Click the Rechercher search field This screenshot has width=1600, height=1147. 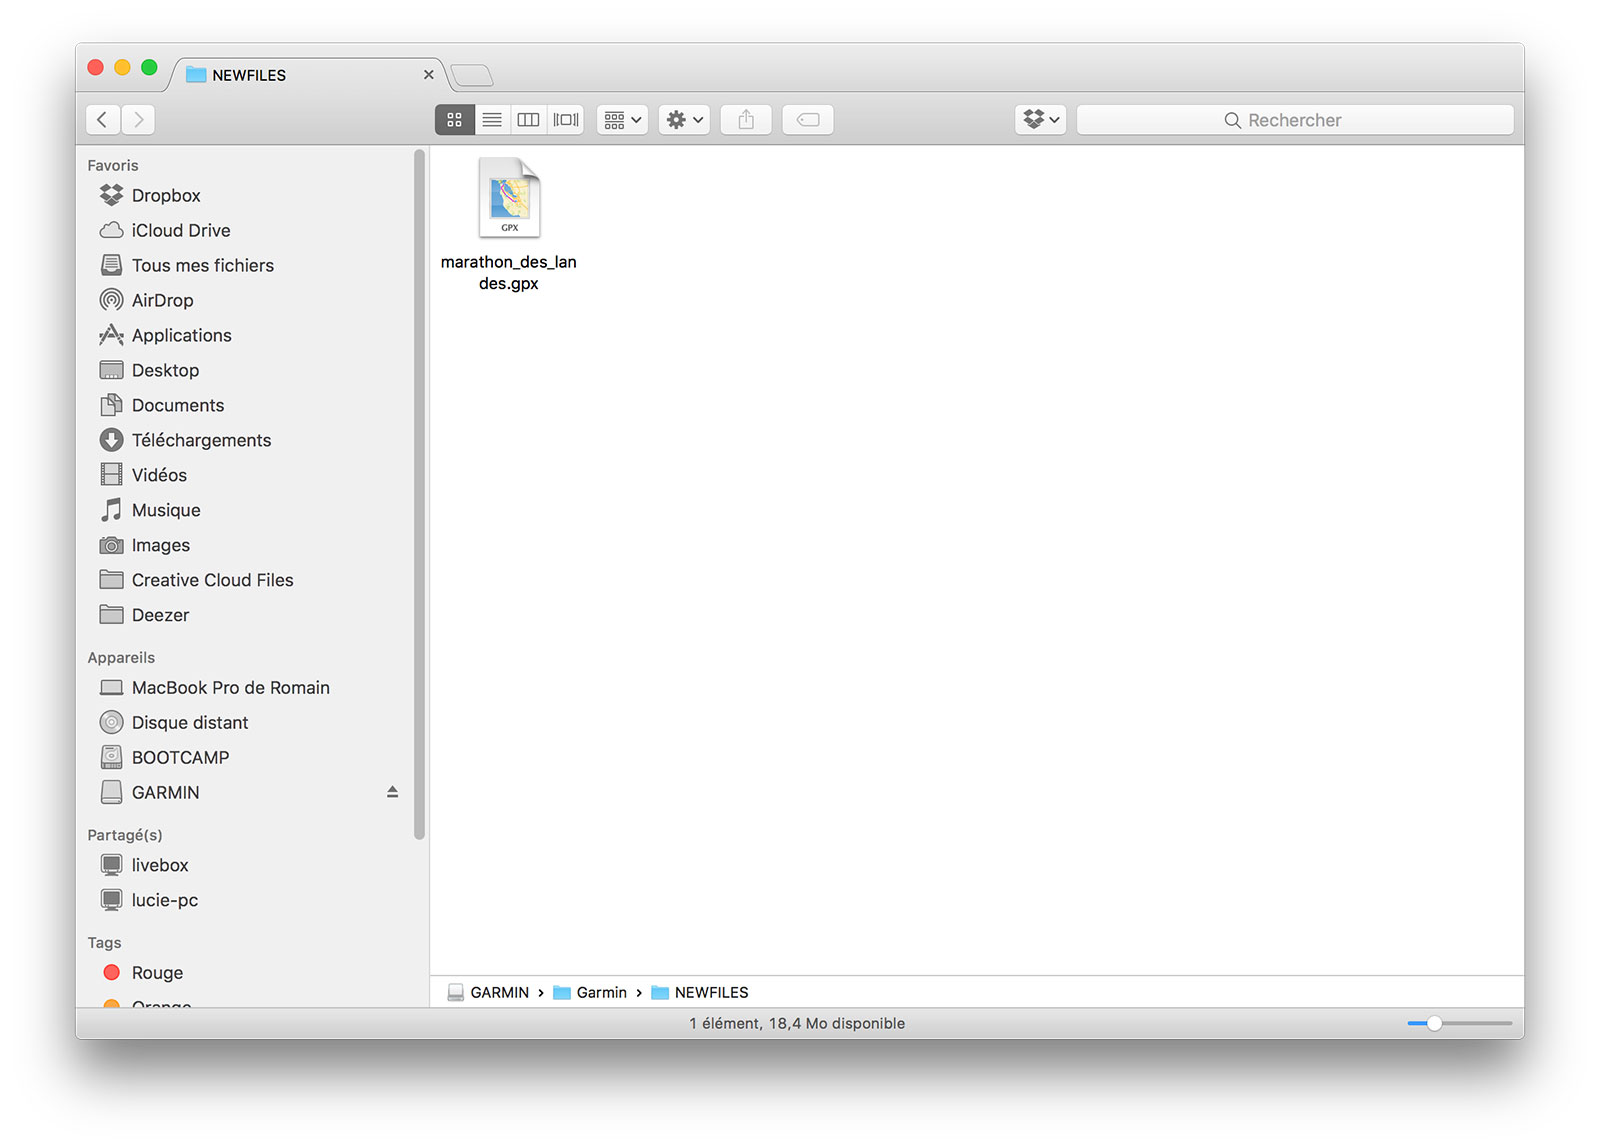pyautogui.click(x=1294, y=120)
